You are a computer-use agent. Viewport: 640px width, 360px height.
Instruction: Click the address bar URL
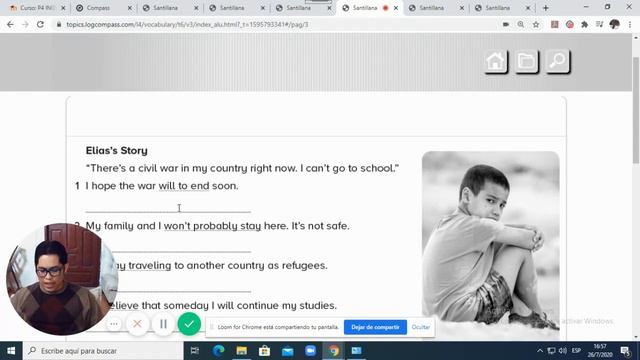(187, 24)
